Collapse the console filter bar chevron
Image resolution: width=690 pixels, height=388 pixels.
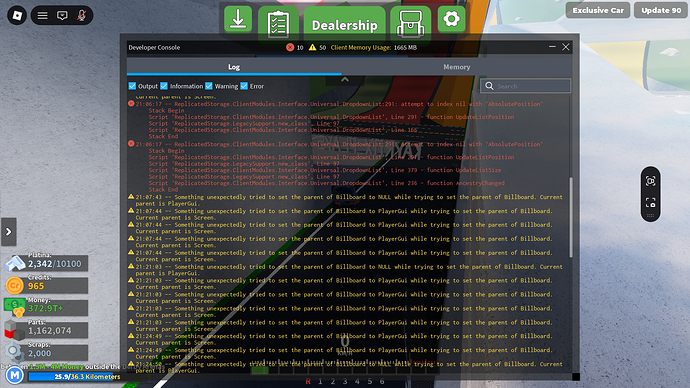pos(345,80)
